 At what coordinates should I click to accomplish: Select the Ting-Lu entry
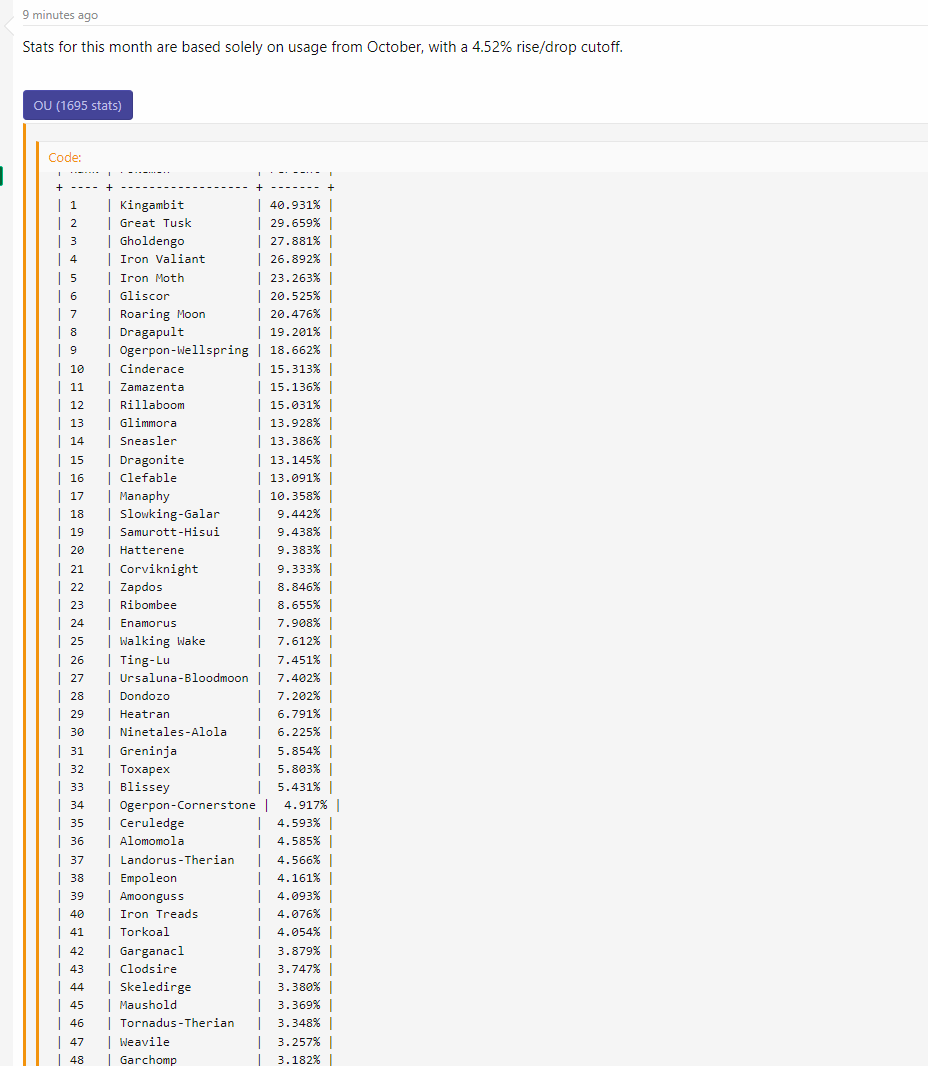pyautogui.click(x=145, y=660)
